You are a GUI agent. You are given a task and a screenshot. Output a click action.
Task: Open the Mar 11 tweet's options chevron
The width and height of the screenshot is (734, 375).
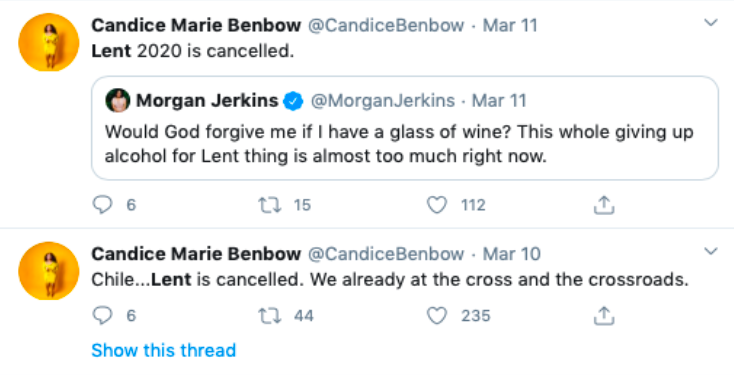point(711,22)
